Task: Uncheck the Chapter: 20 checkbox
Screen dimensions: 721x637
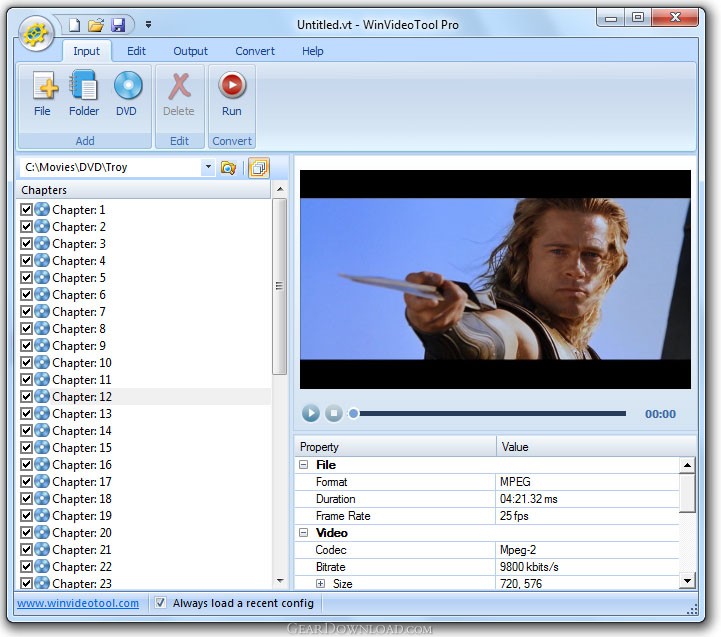Action: click(26, 533)
